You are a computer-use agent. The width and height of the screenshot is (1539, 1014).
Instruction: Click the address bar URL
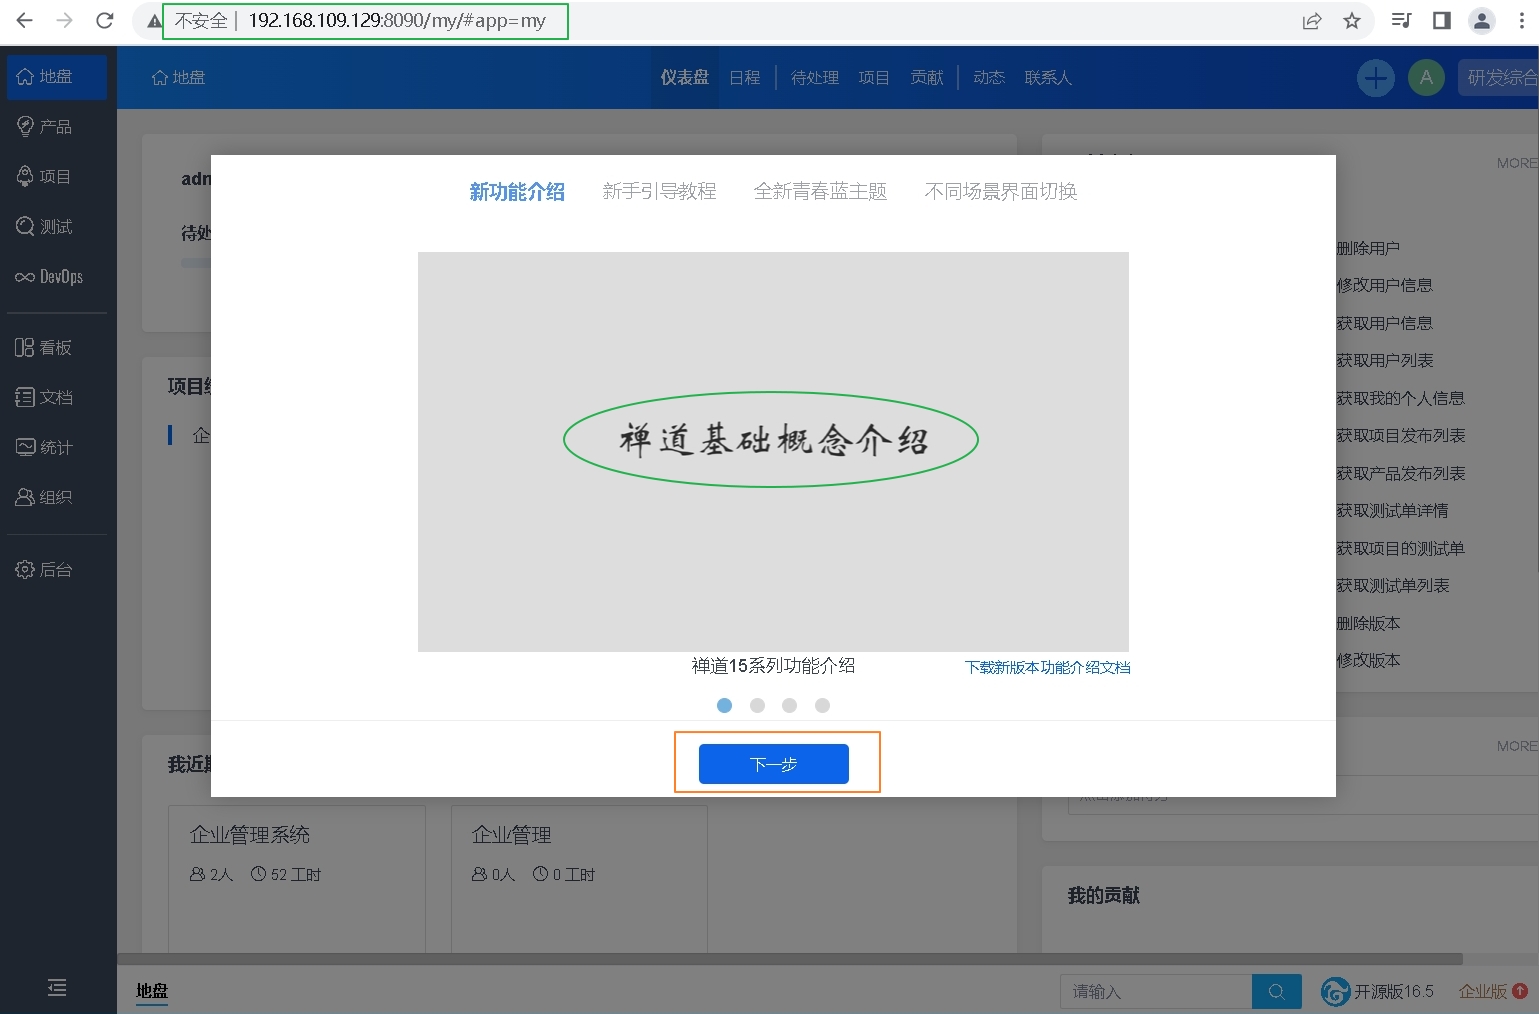[x=397, y=21]
